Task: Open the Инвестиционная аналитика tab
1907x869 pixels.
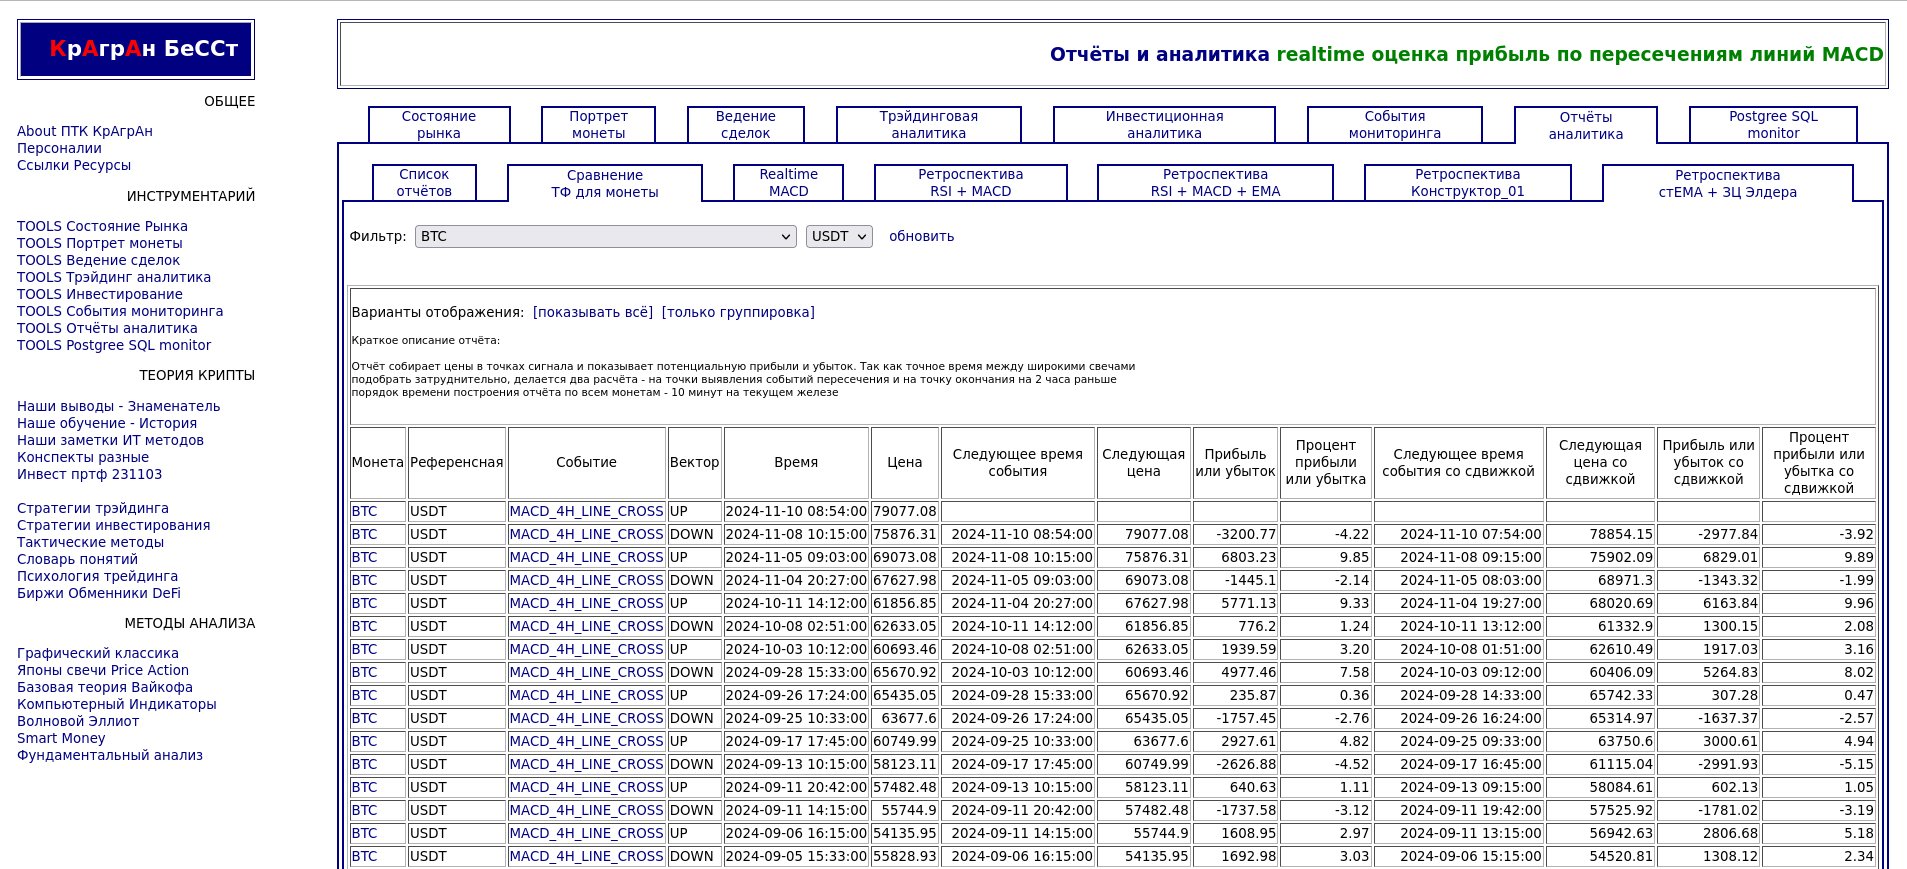Action: click(x=1164, y=125)
